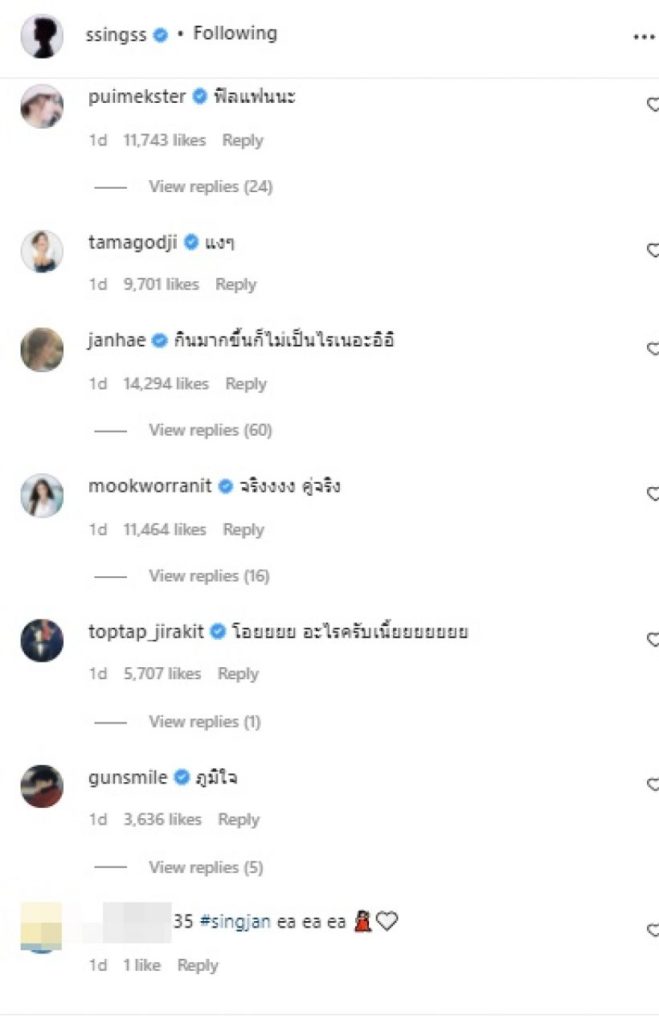Open mookworranit's profile avatar
Viewport: 659px width, 1024px height.
click(x=42, y=495)
